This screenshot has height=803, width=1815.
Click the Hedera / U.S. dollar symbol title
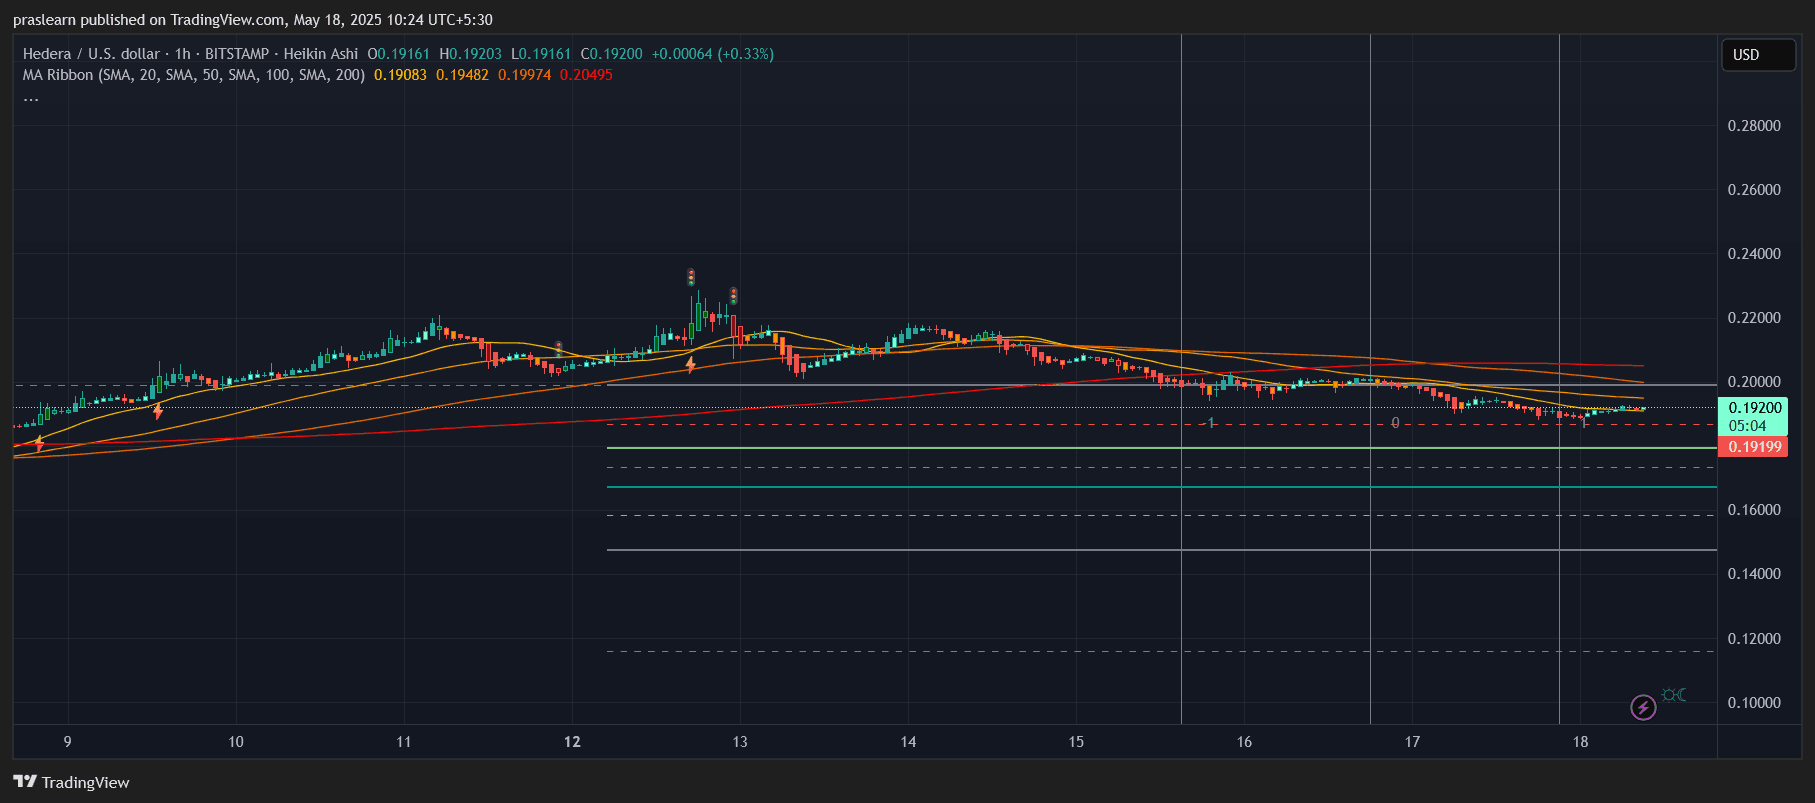tap(91, 54)
